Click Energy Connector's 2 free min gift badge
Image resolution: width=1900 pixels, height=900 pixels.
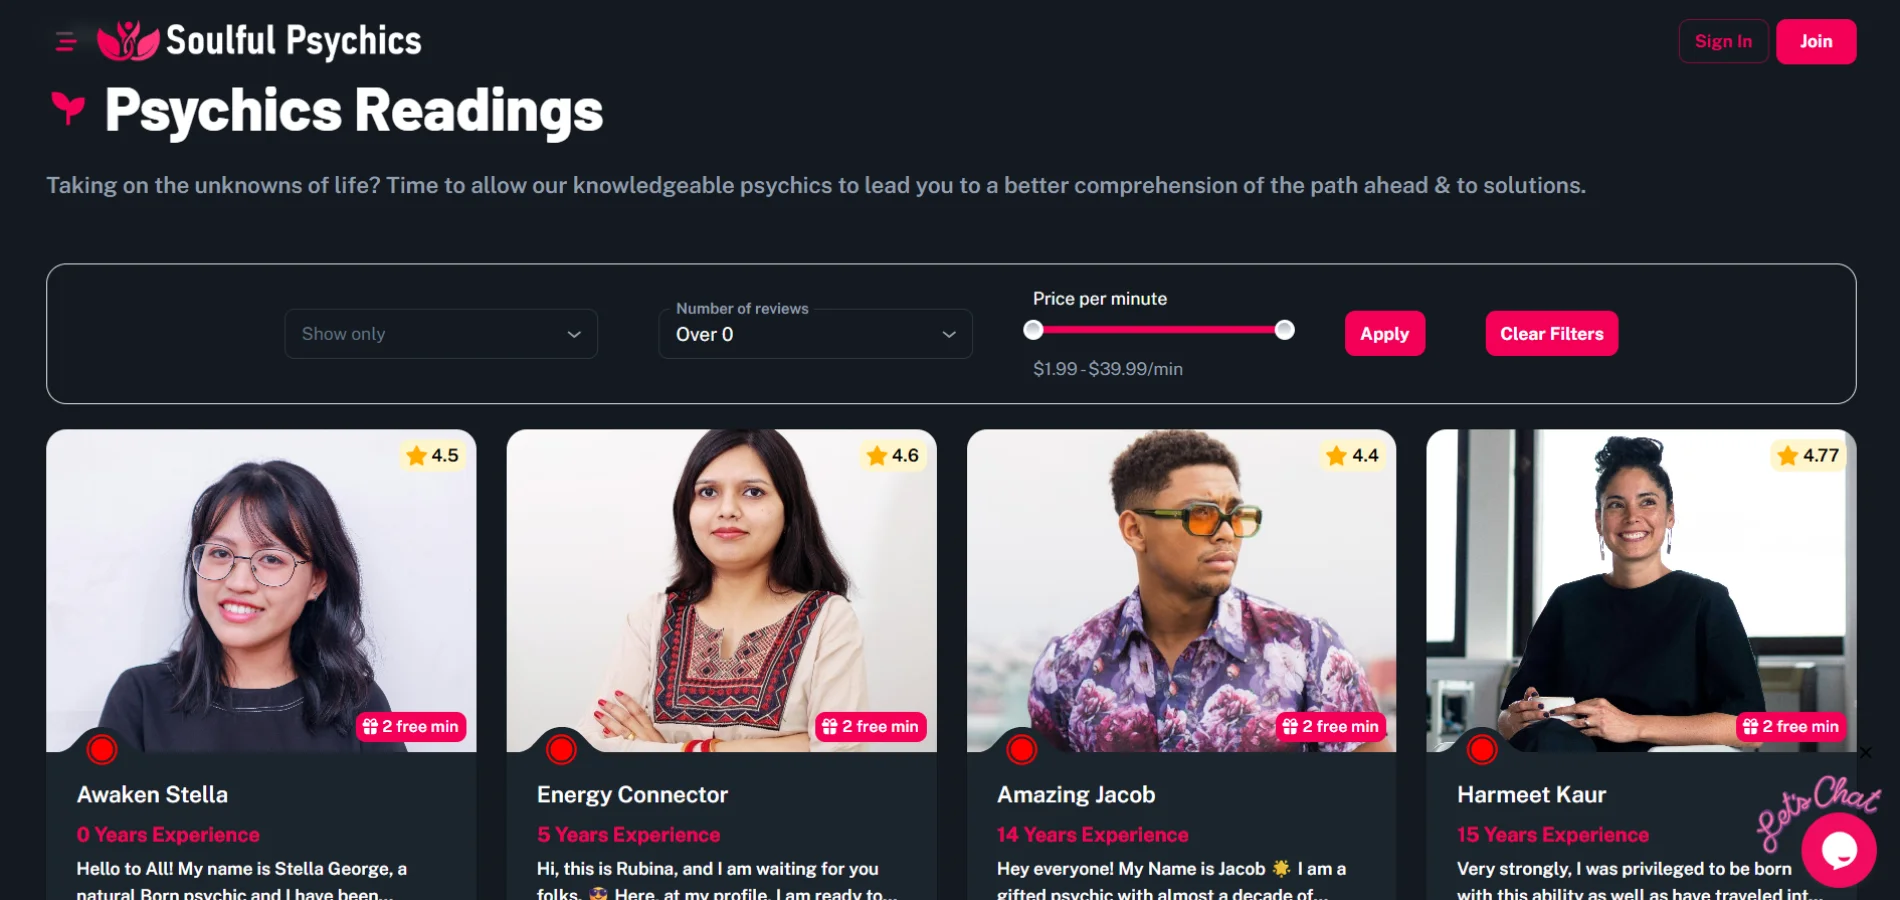[x=871, y=727]
